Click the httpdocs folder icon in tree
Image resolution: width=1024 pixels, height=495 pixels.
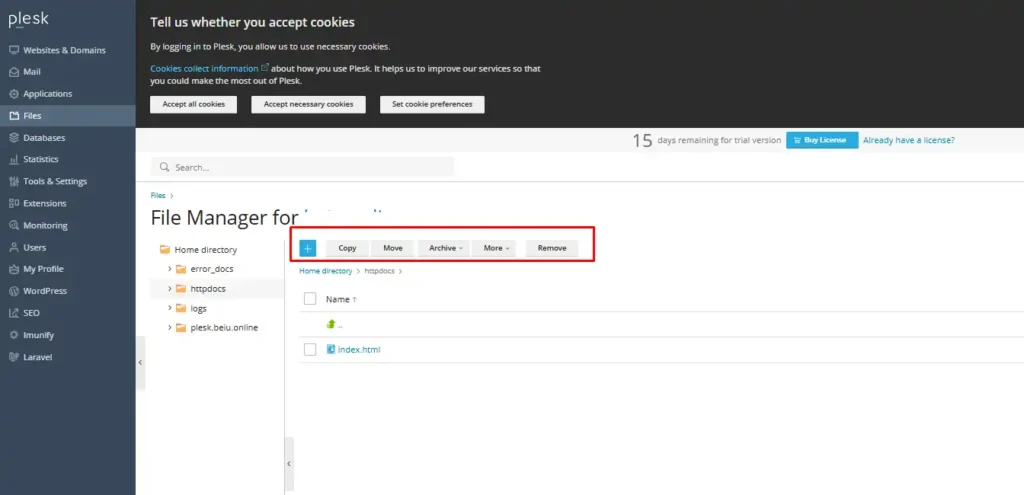click(181, 289)
